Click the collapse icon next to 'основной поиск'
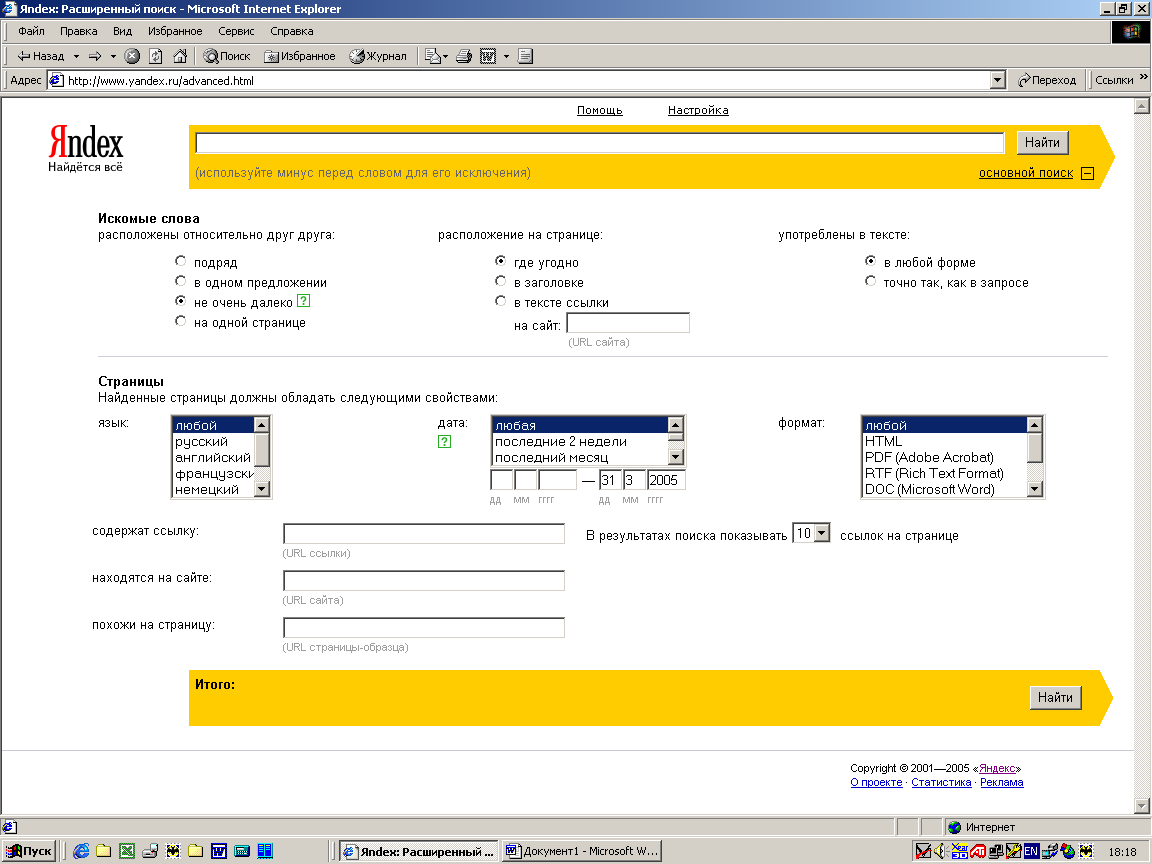 coord(1088,173)
